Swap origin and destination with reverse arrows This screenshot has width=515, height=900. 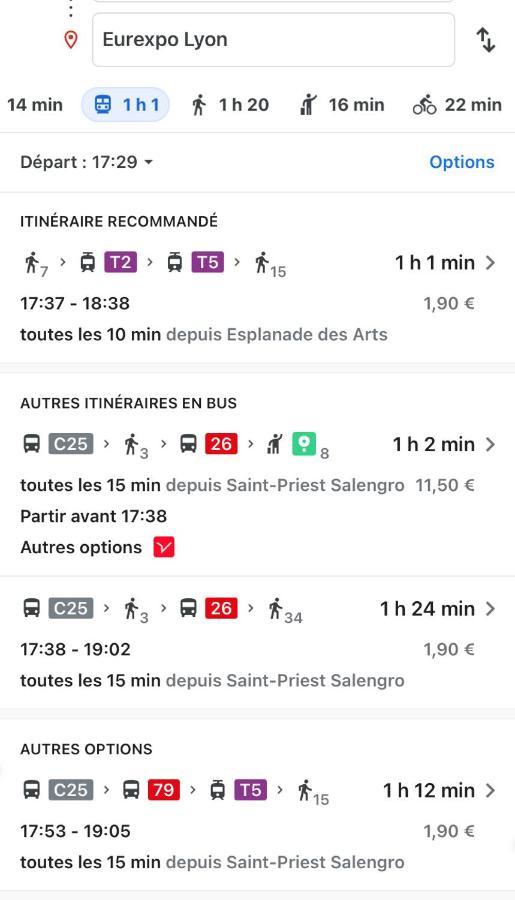click(x=486, y=40)
